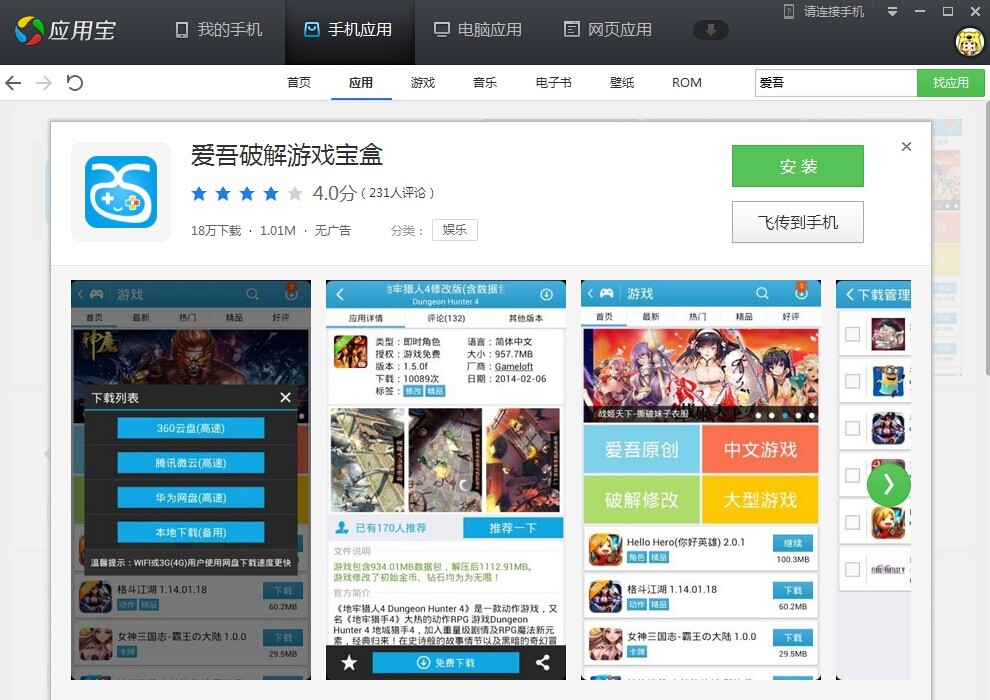Select 游戏 in the navigation bar
The width and height of the screenshot is (990, 700).
(x=423, y=83)
